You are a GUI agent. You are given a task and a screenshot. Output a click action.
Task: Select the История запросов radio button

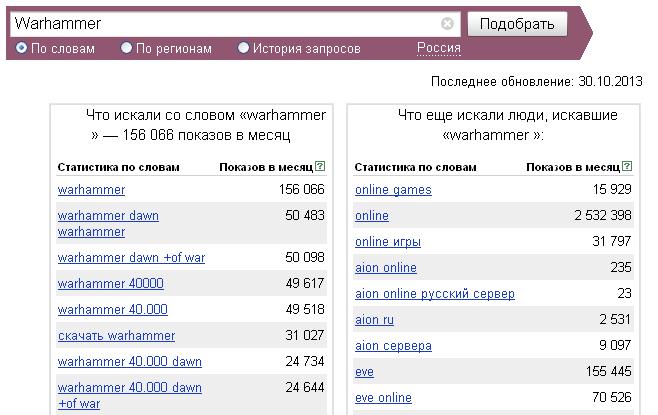(x=243, y=48)
